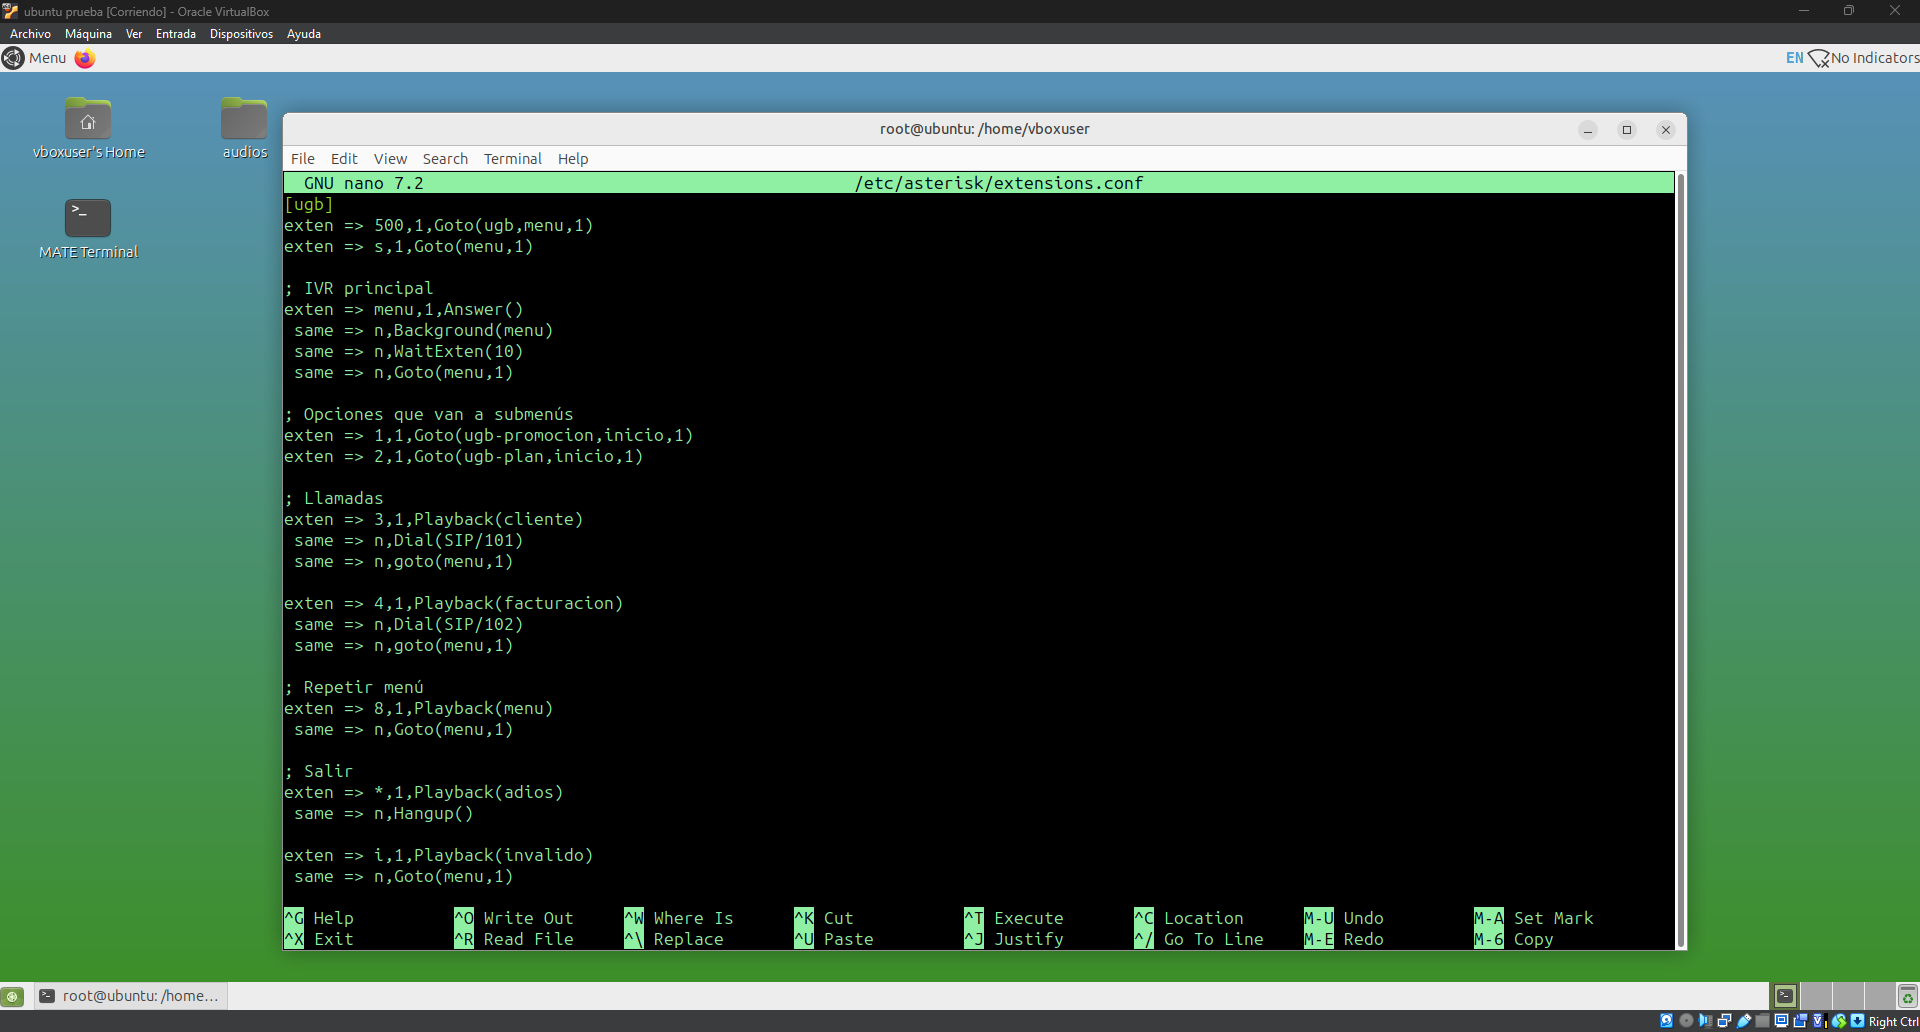The width and height of the screenshot is (1920, 1032).
Task: Open the Entrada menu in VirtualBox
Action: (x=176, y=34)
